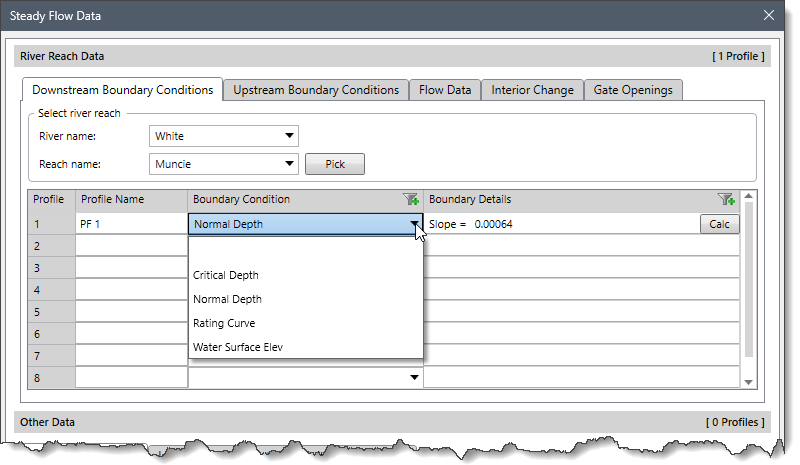Collapse the Normal Depth boundary condition dropdown

click(x=413, y=225)
